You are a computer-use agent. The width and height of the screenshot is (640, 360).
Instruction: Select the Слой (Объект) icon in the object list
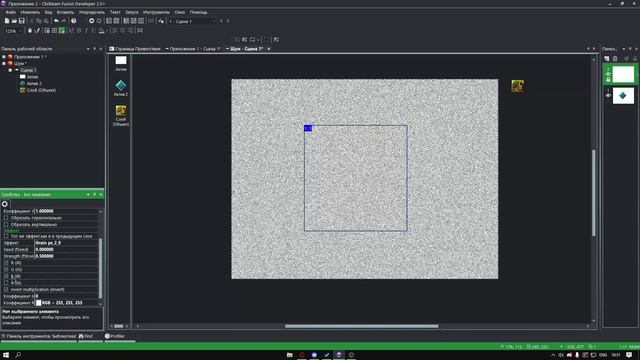pos(121,110)
